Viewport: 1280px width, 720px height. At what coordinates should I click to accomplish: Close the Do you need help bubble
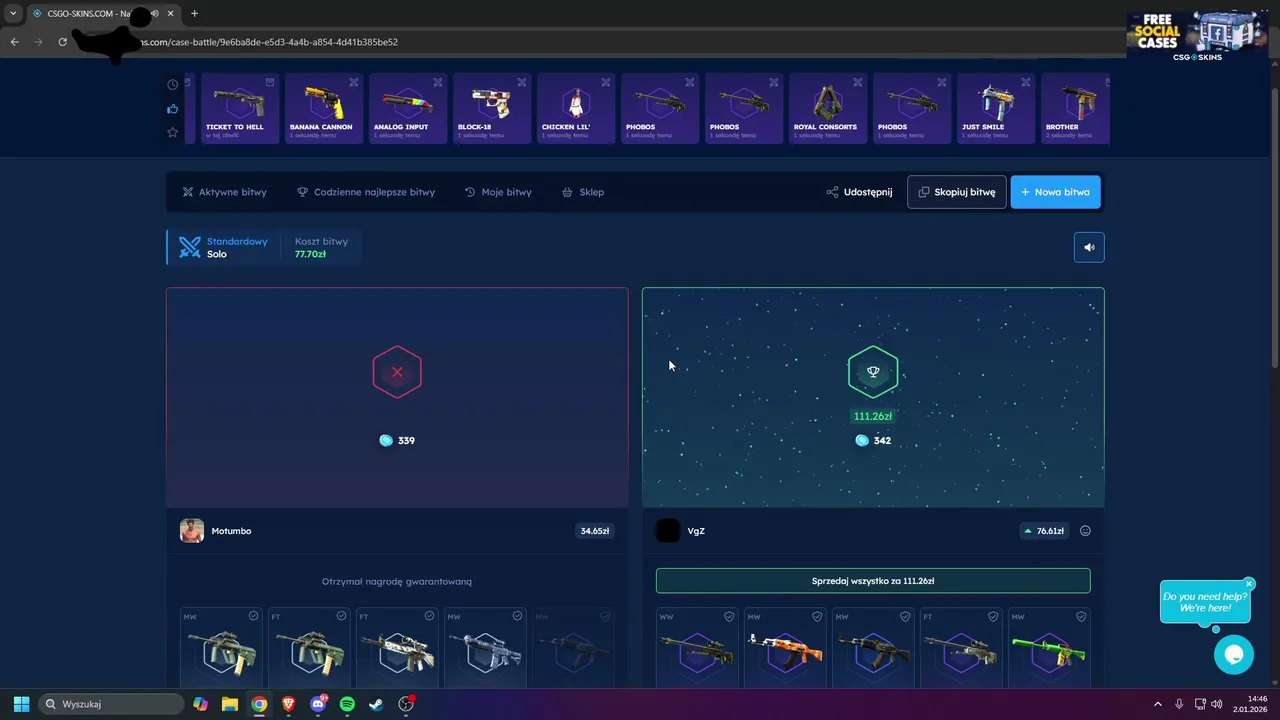1249,583
